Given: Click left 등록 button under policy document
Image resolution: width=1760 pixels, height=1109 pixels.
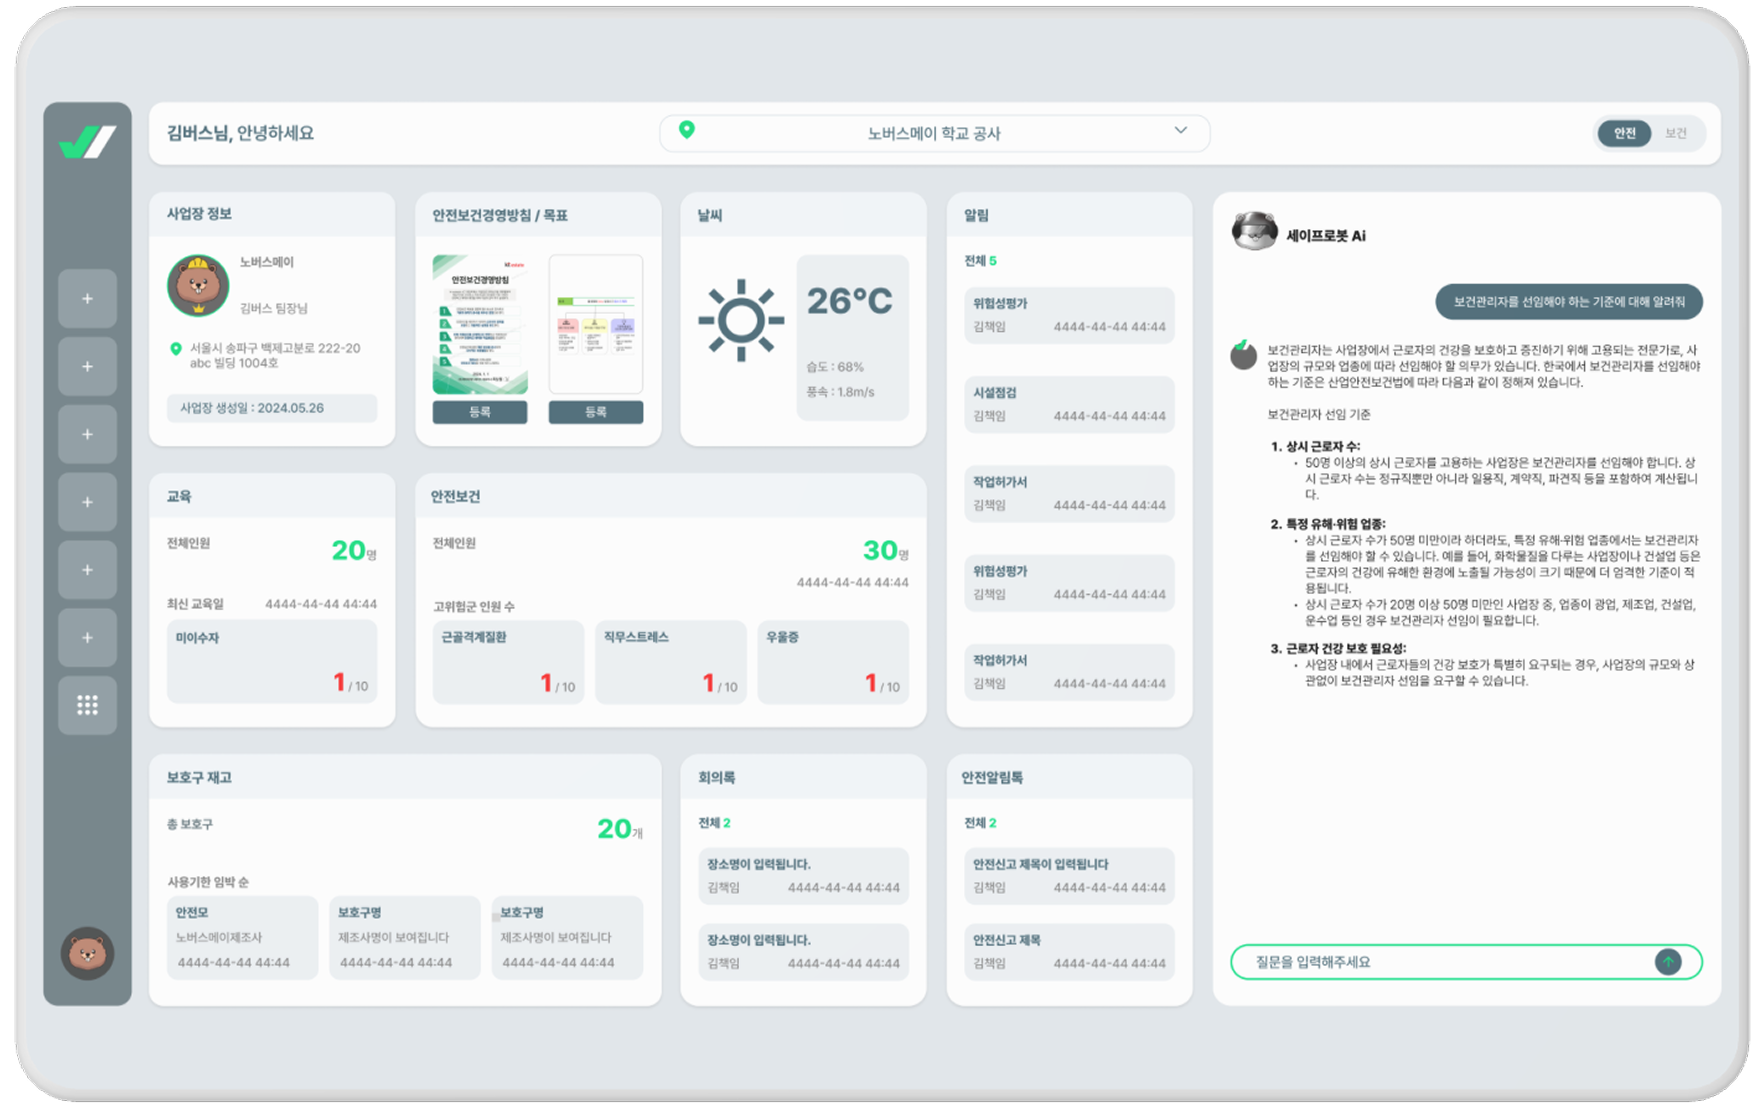Looking at the screenshot, I should (x=479, y=412).
